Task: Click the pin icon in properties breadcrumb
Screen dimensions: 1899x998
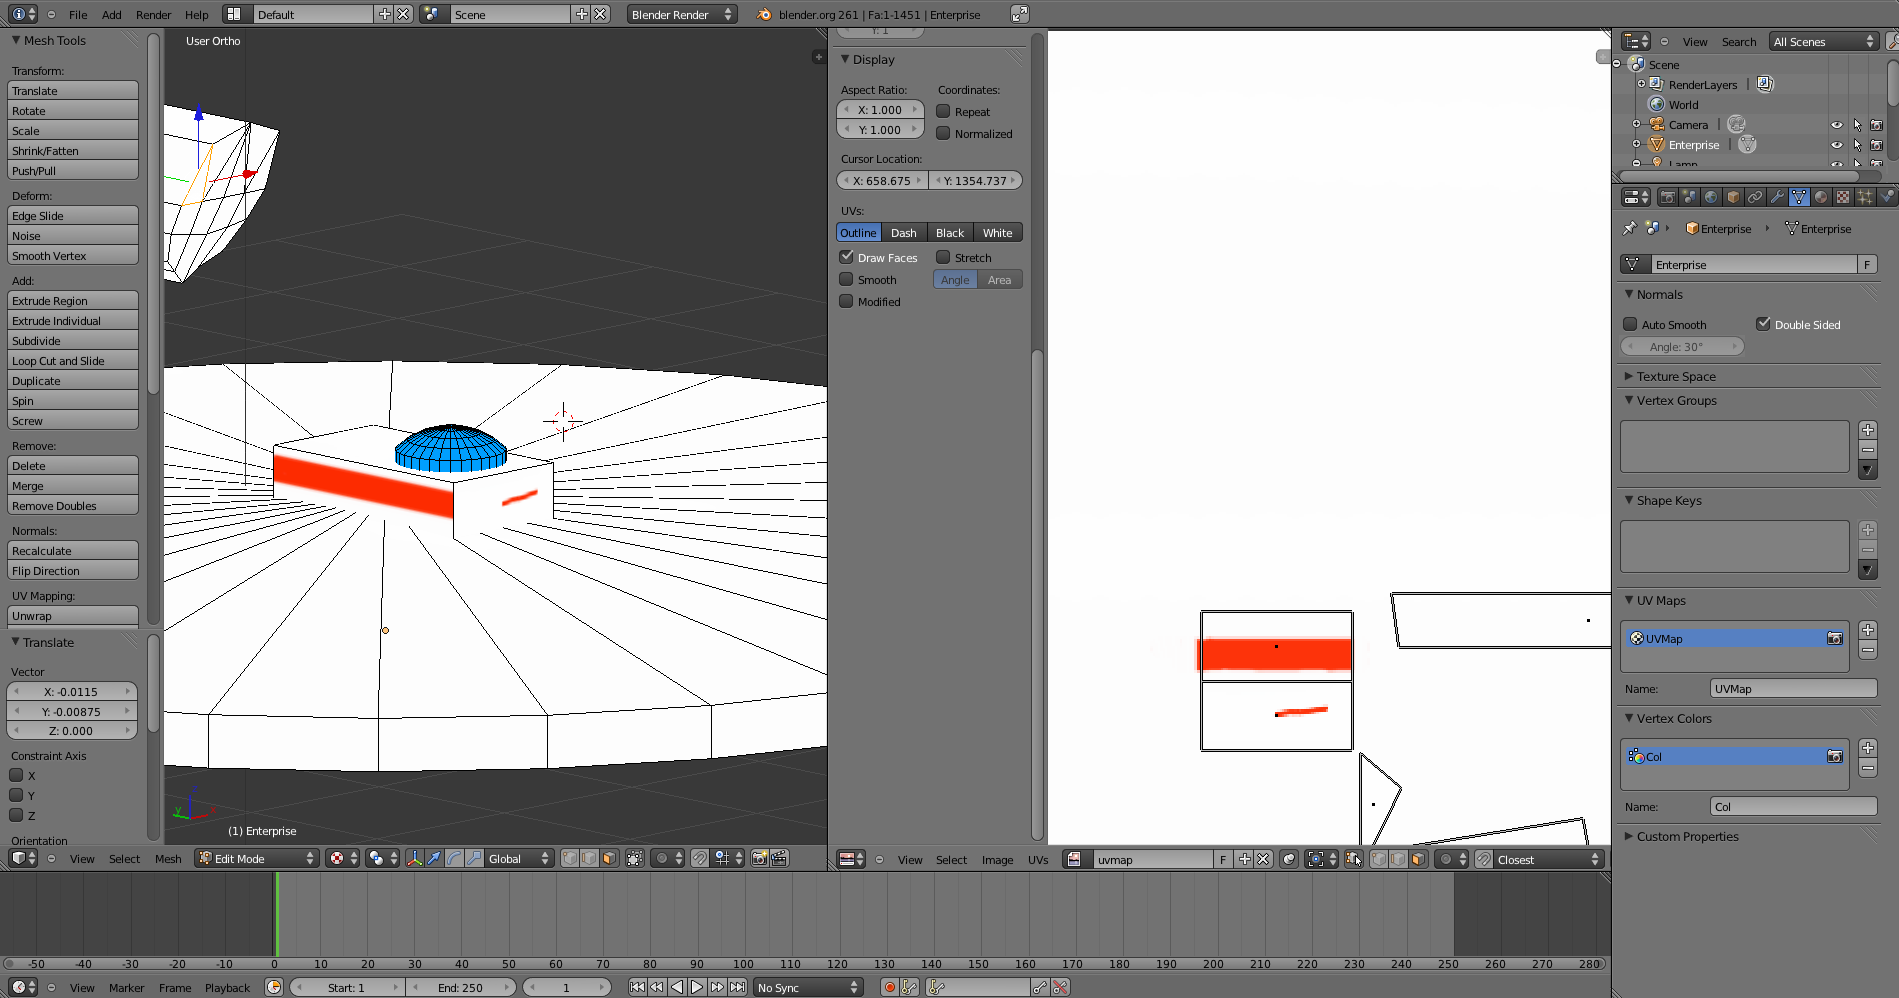Action: 1630,228
